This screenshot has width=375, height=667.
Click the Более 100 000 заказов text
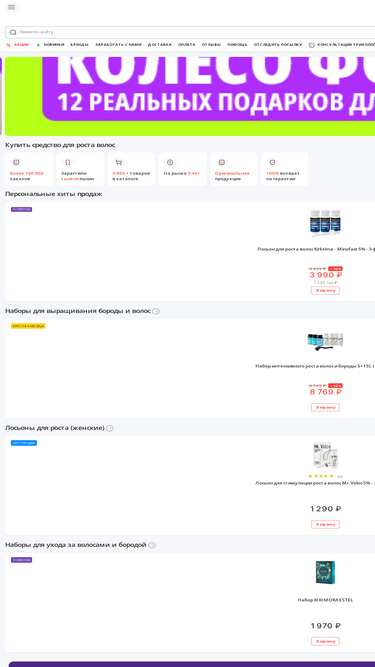click(26, 176)
